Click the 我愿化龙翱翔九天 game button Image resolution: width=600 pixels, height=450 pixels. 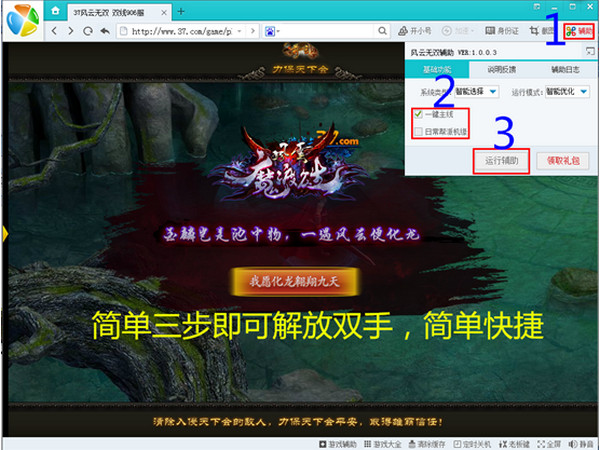[295, 282]
